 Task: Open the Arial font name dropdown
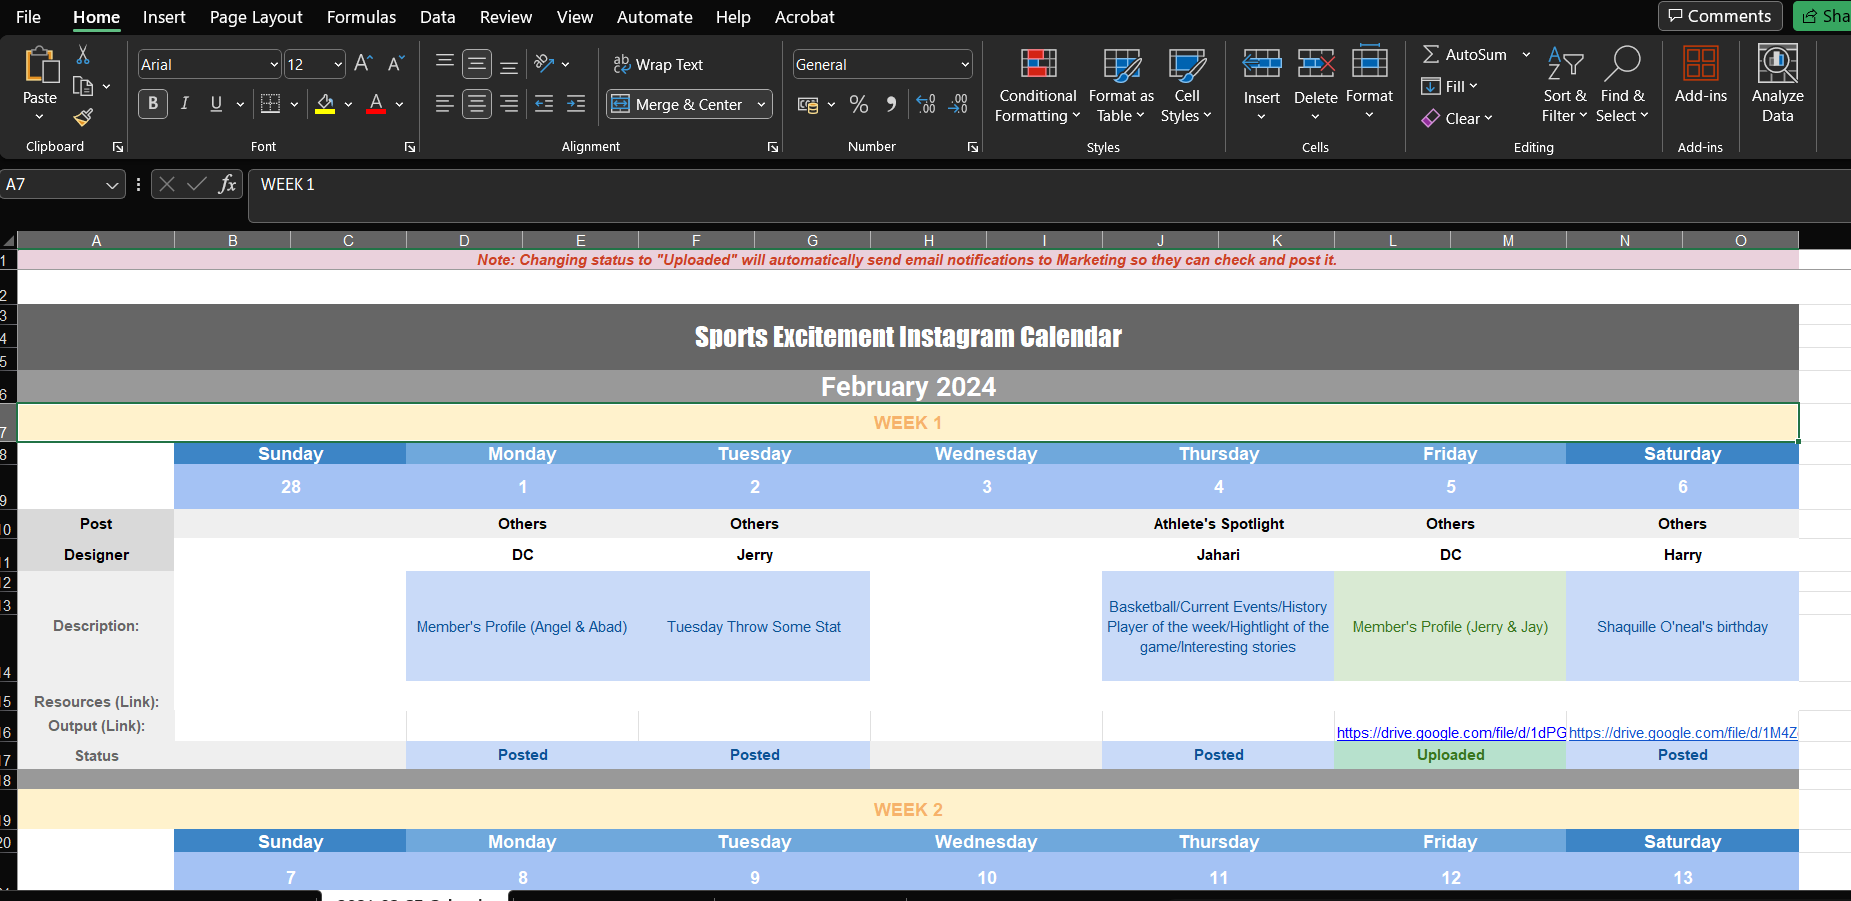click(x=274, y=65)
